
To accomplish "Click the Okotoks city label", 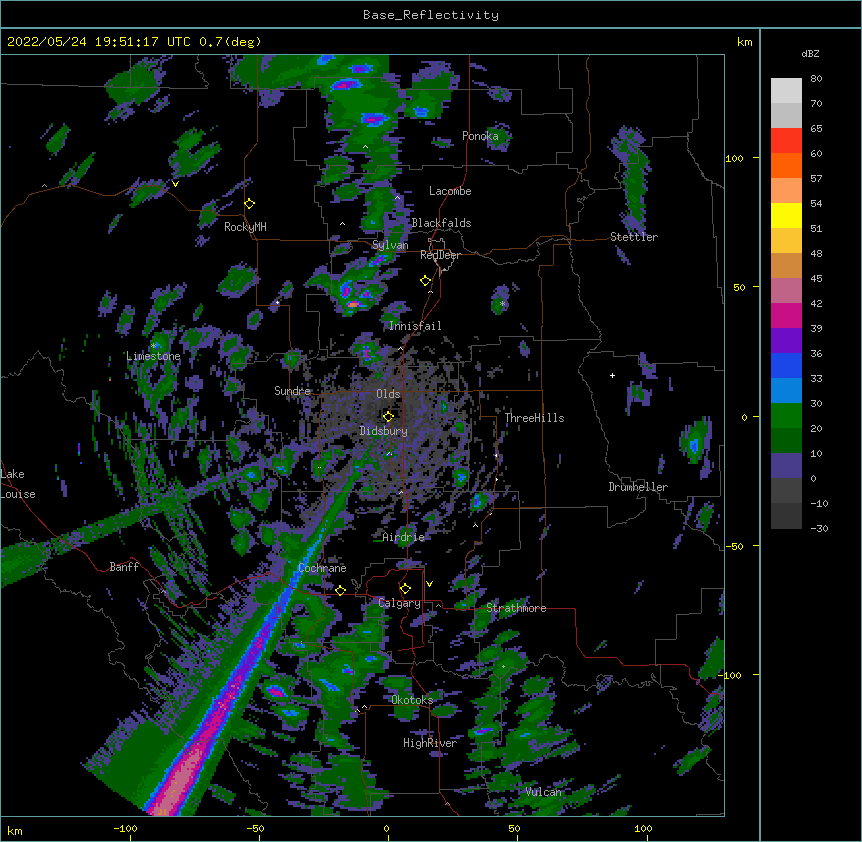I will tap(412, 700).
